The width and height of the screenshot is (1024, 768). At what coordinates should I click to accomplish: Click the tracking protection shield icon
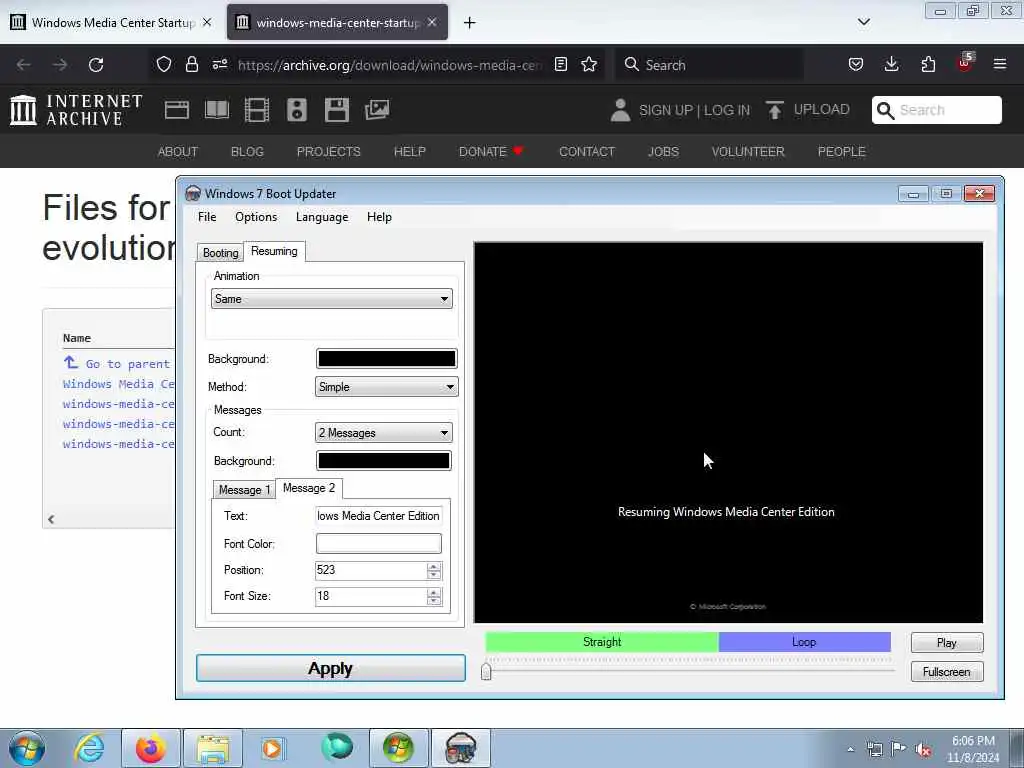[x=164, y=65]
